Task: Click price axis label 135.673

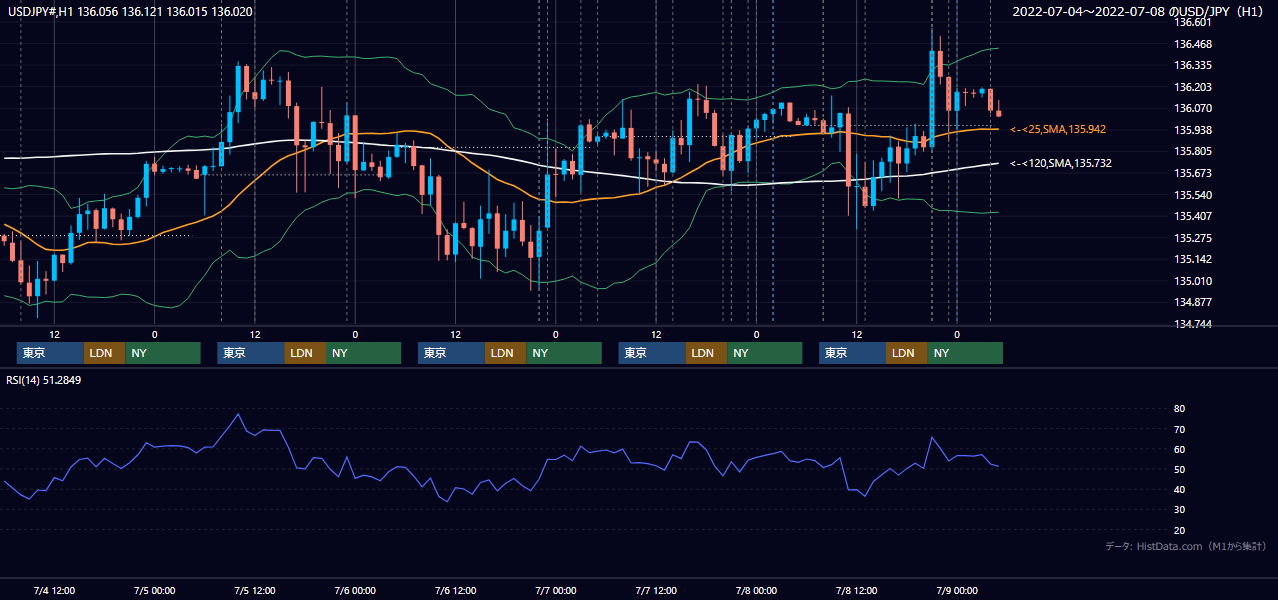Action: point(1195,173)
